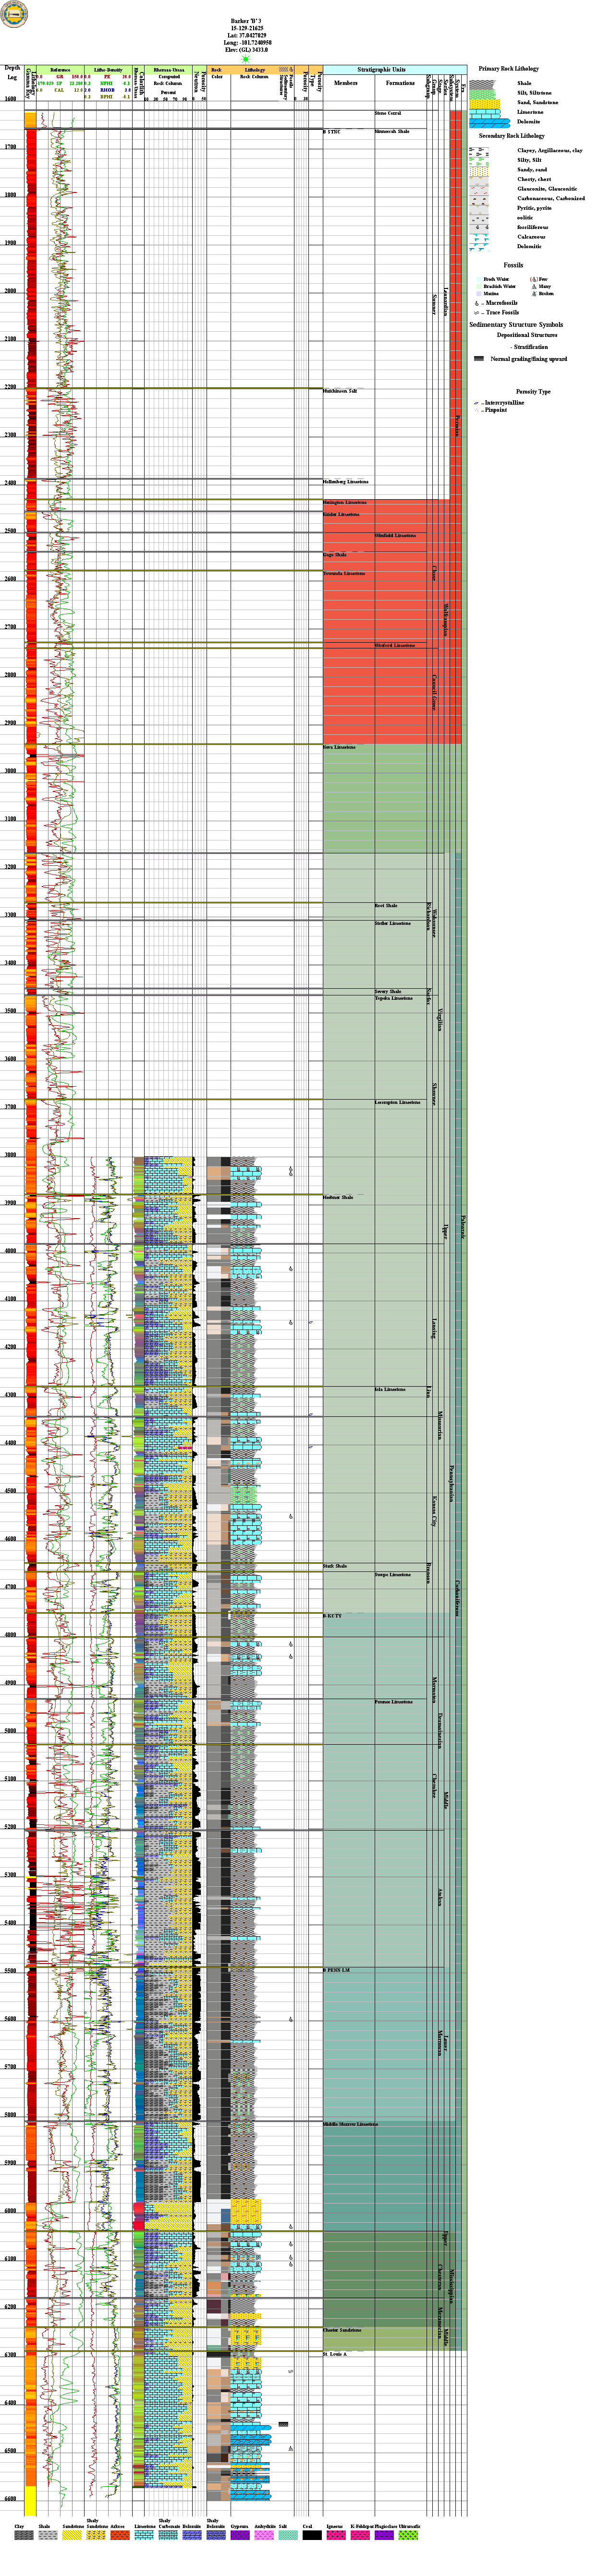Click the Trace Fossils legend symbol
Image resolution: width=599 pixels, height=2576 pixels.
point(477,312)
